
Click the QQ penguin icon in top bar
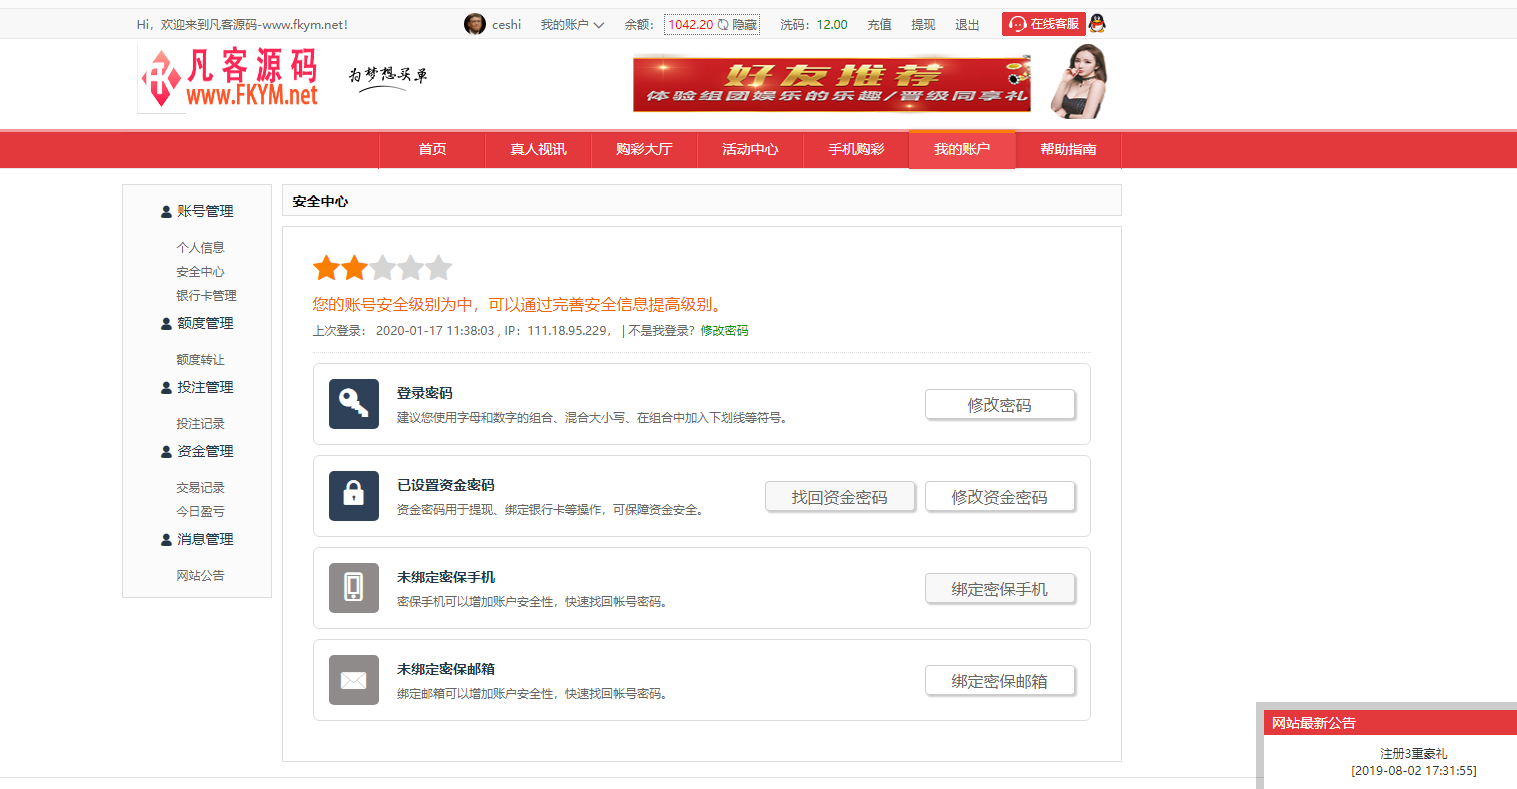[1096, 23]
